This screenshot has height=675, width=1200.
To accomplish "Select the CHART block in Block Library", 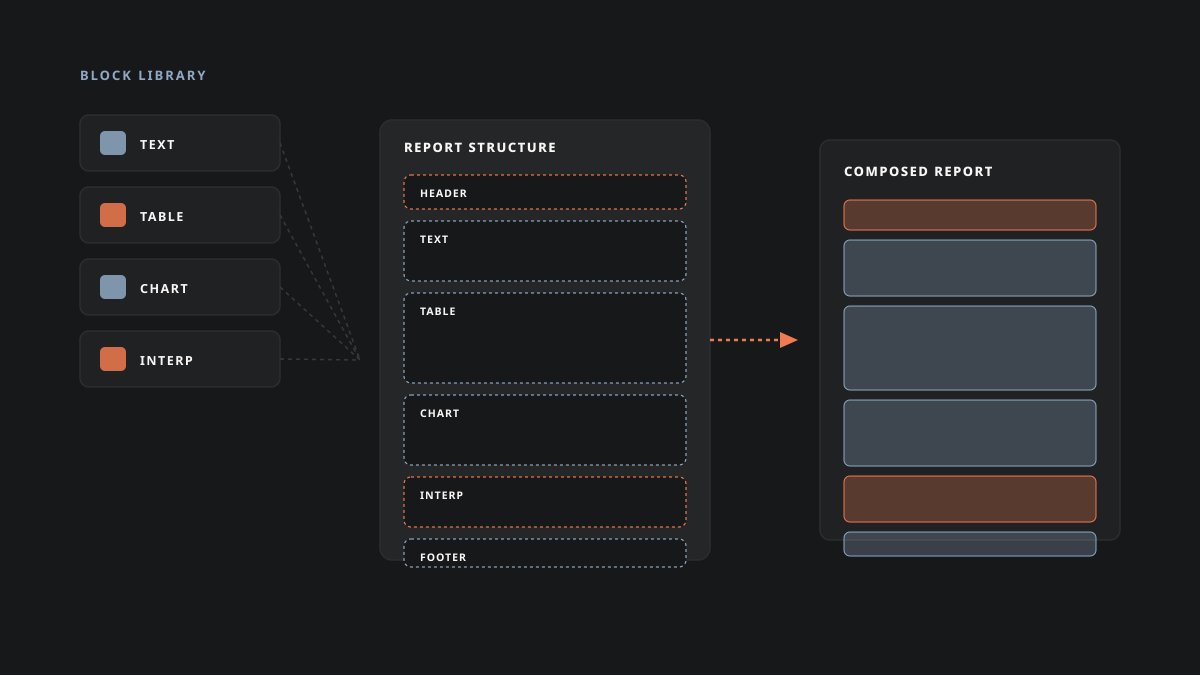I will (x=180, y=287).
